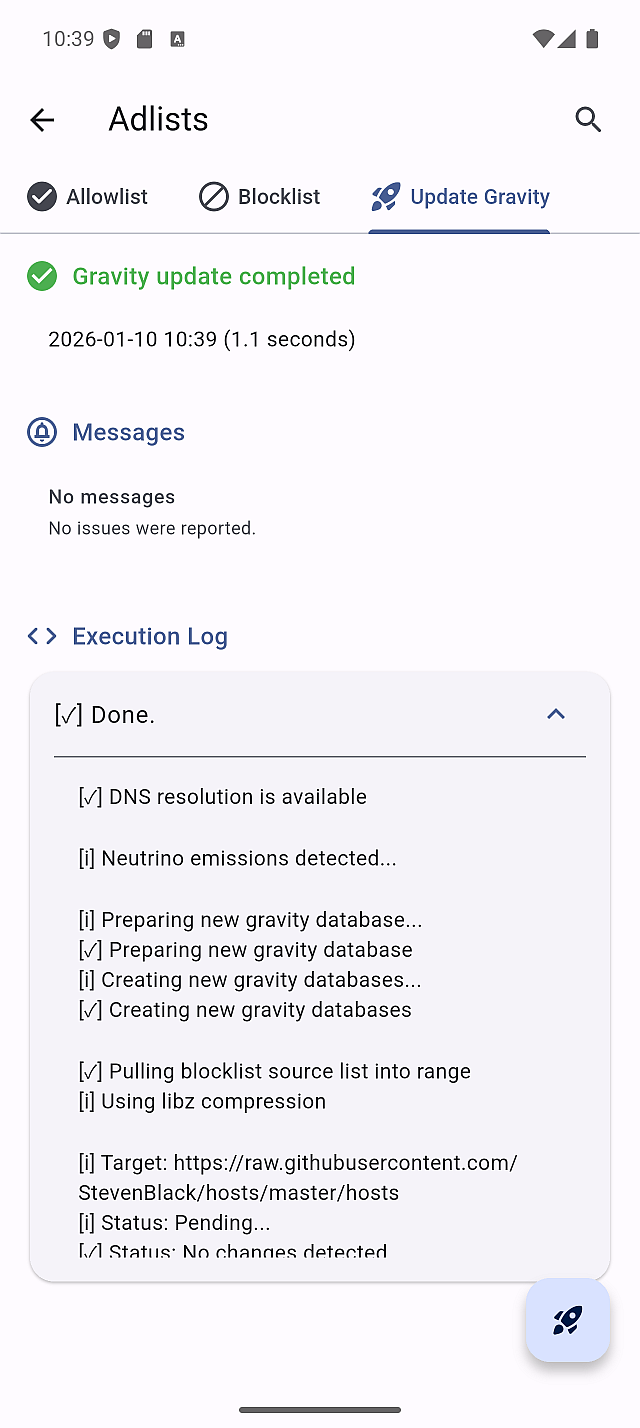The image size is (640, 1428).
Task: Tap the "[✓] Done." log header
Action: pos(105,715)
